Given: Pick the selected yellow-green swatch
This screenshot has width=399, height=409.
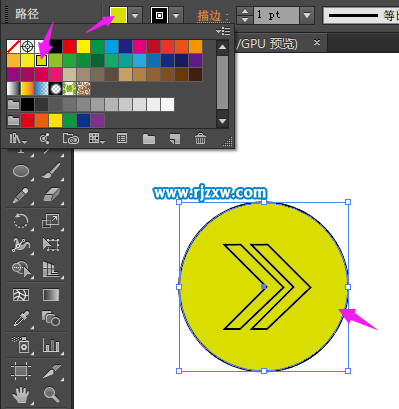Looking at the screenshot, I should (x=41, y=61).
